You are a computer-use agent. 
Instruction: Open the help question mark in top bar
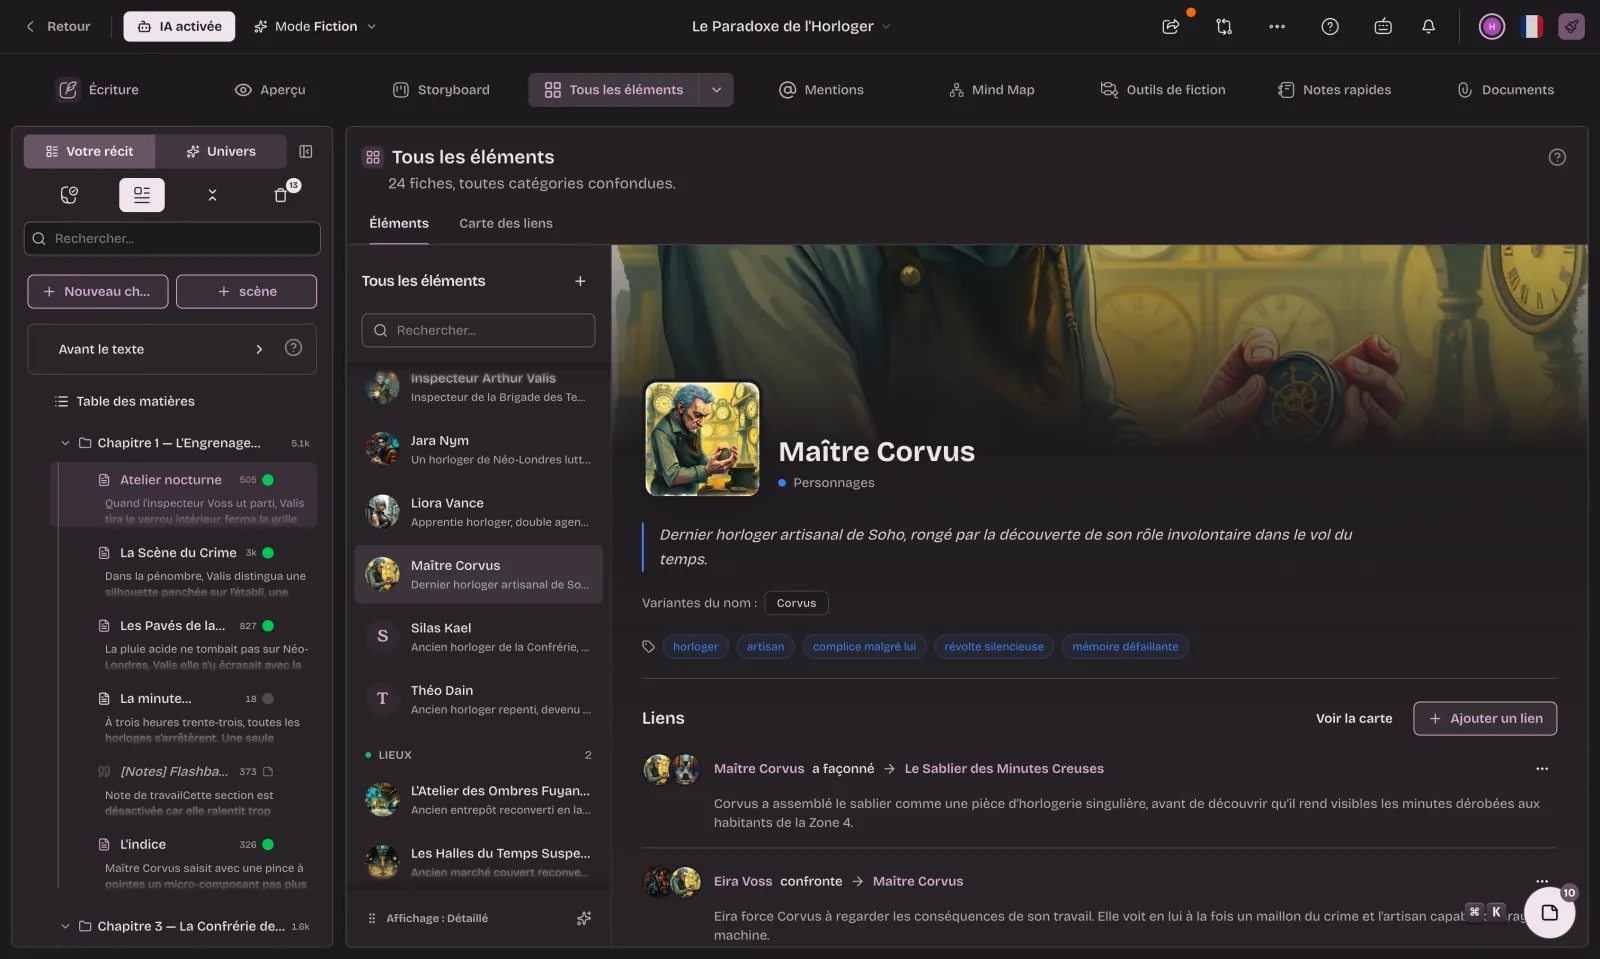click(1330, 27)
